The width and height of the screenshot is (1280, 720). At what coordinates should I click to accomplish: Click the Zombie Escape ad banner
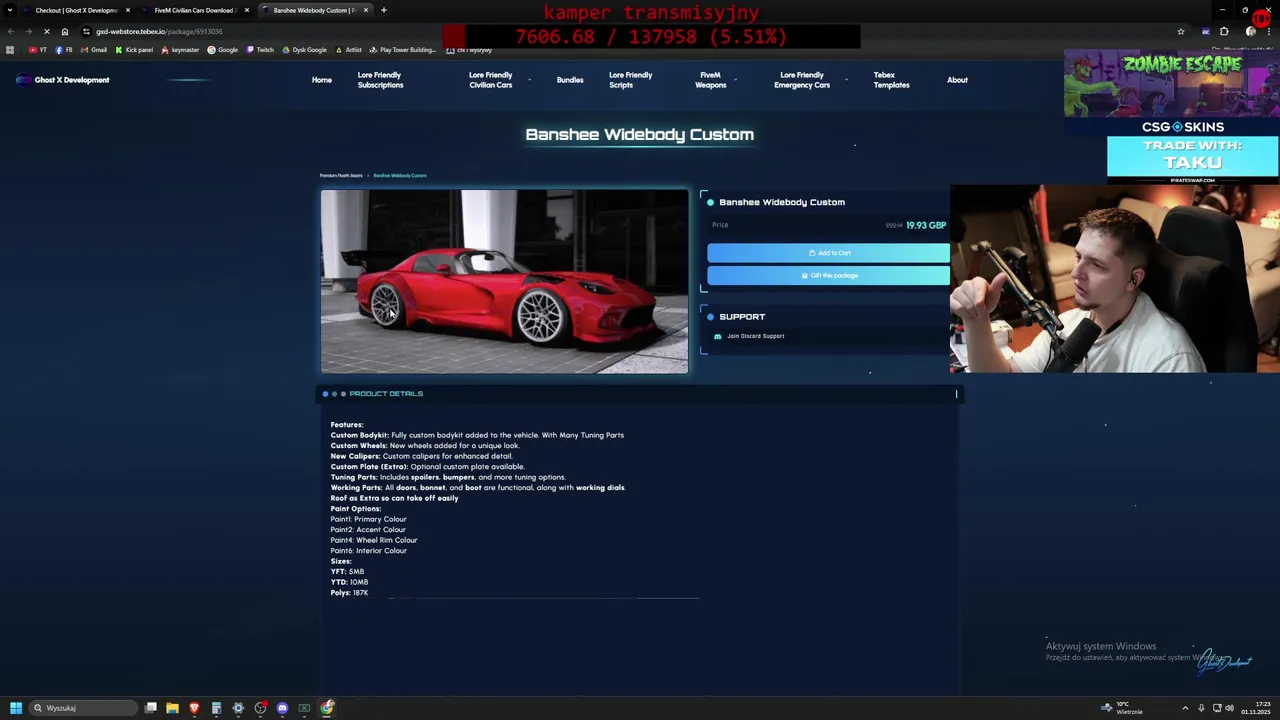(x=1171, y=85)
